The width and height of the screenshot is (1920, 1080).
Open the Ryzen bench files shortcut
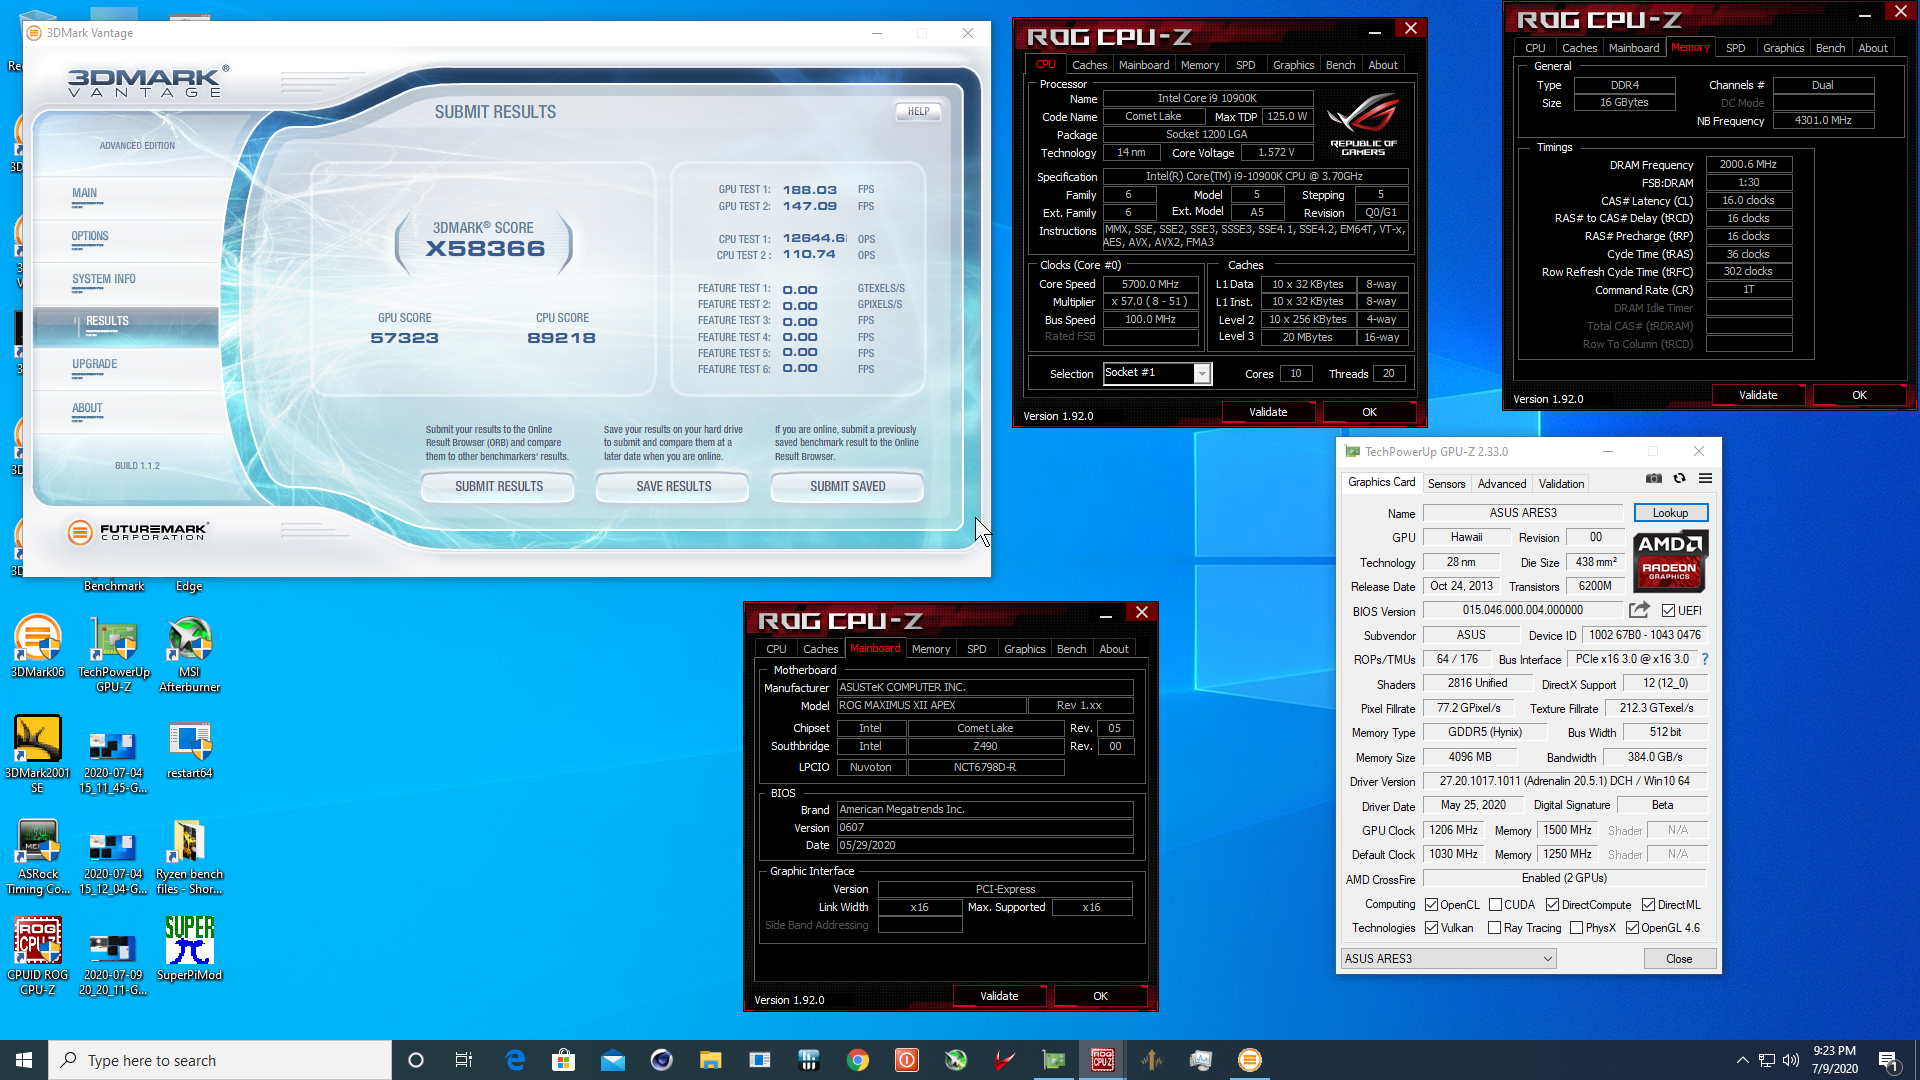pos(190,857)
